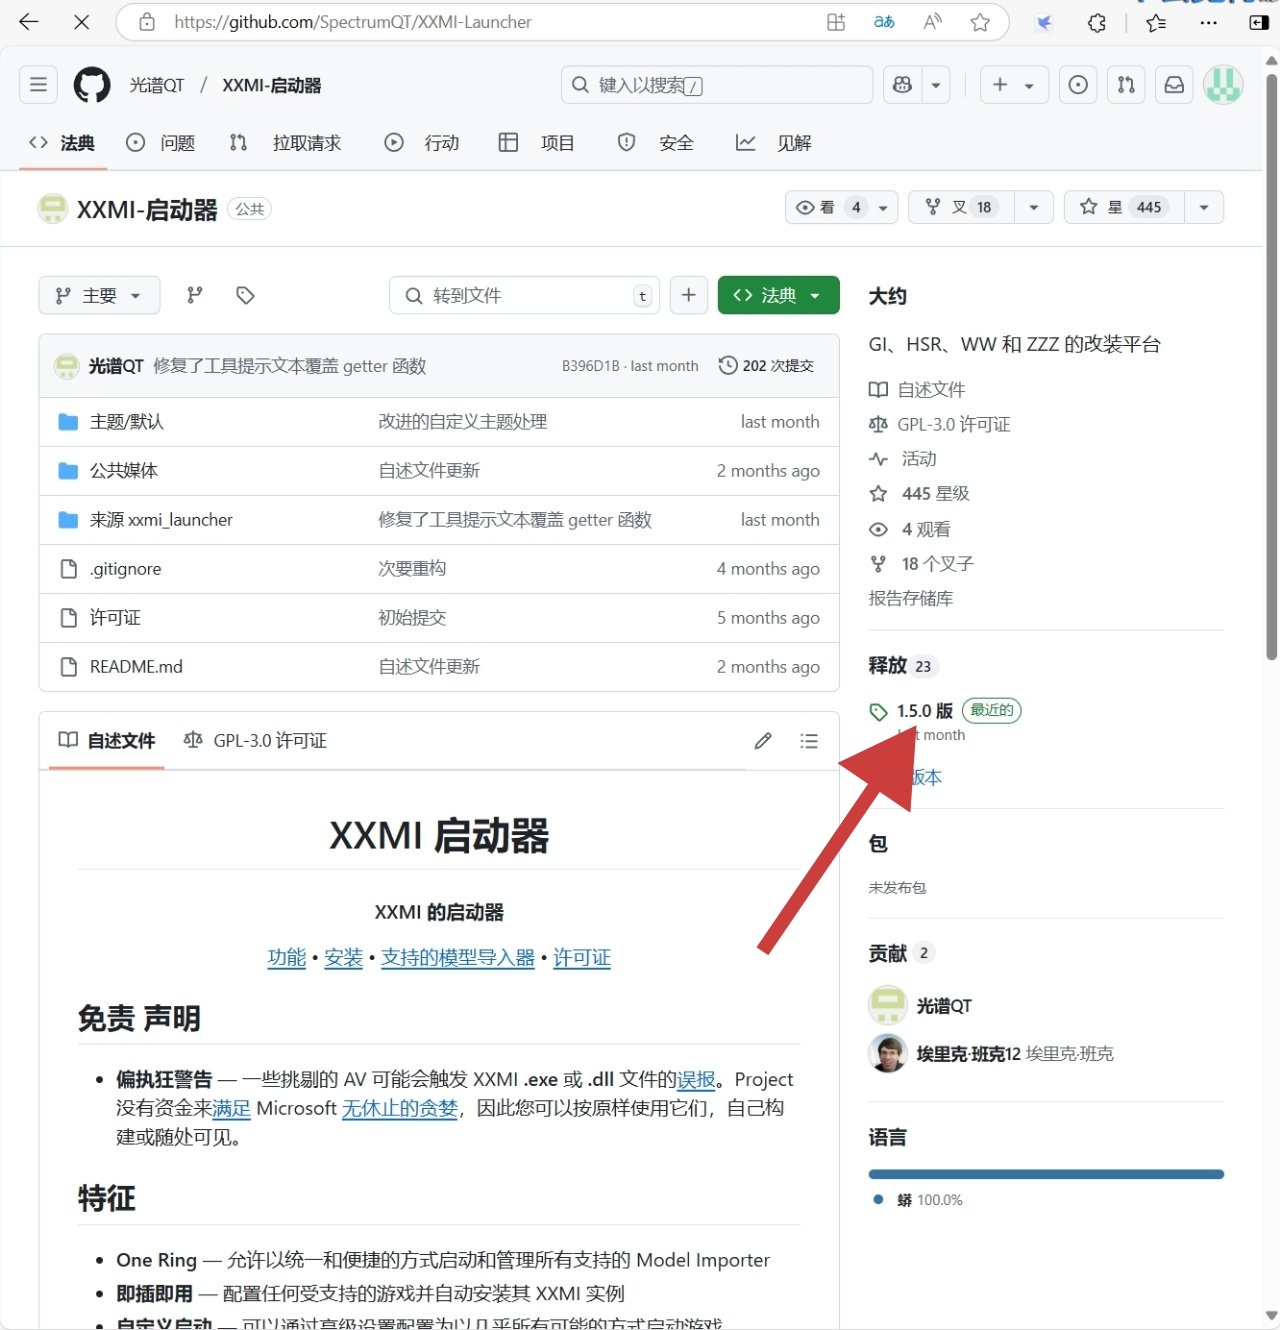1280x1330 pixels.
Task: Open the browser settings three-dot menu
Action: coord(1208,22)
